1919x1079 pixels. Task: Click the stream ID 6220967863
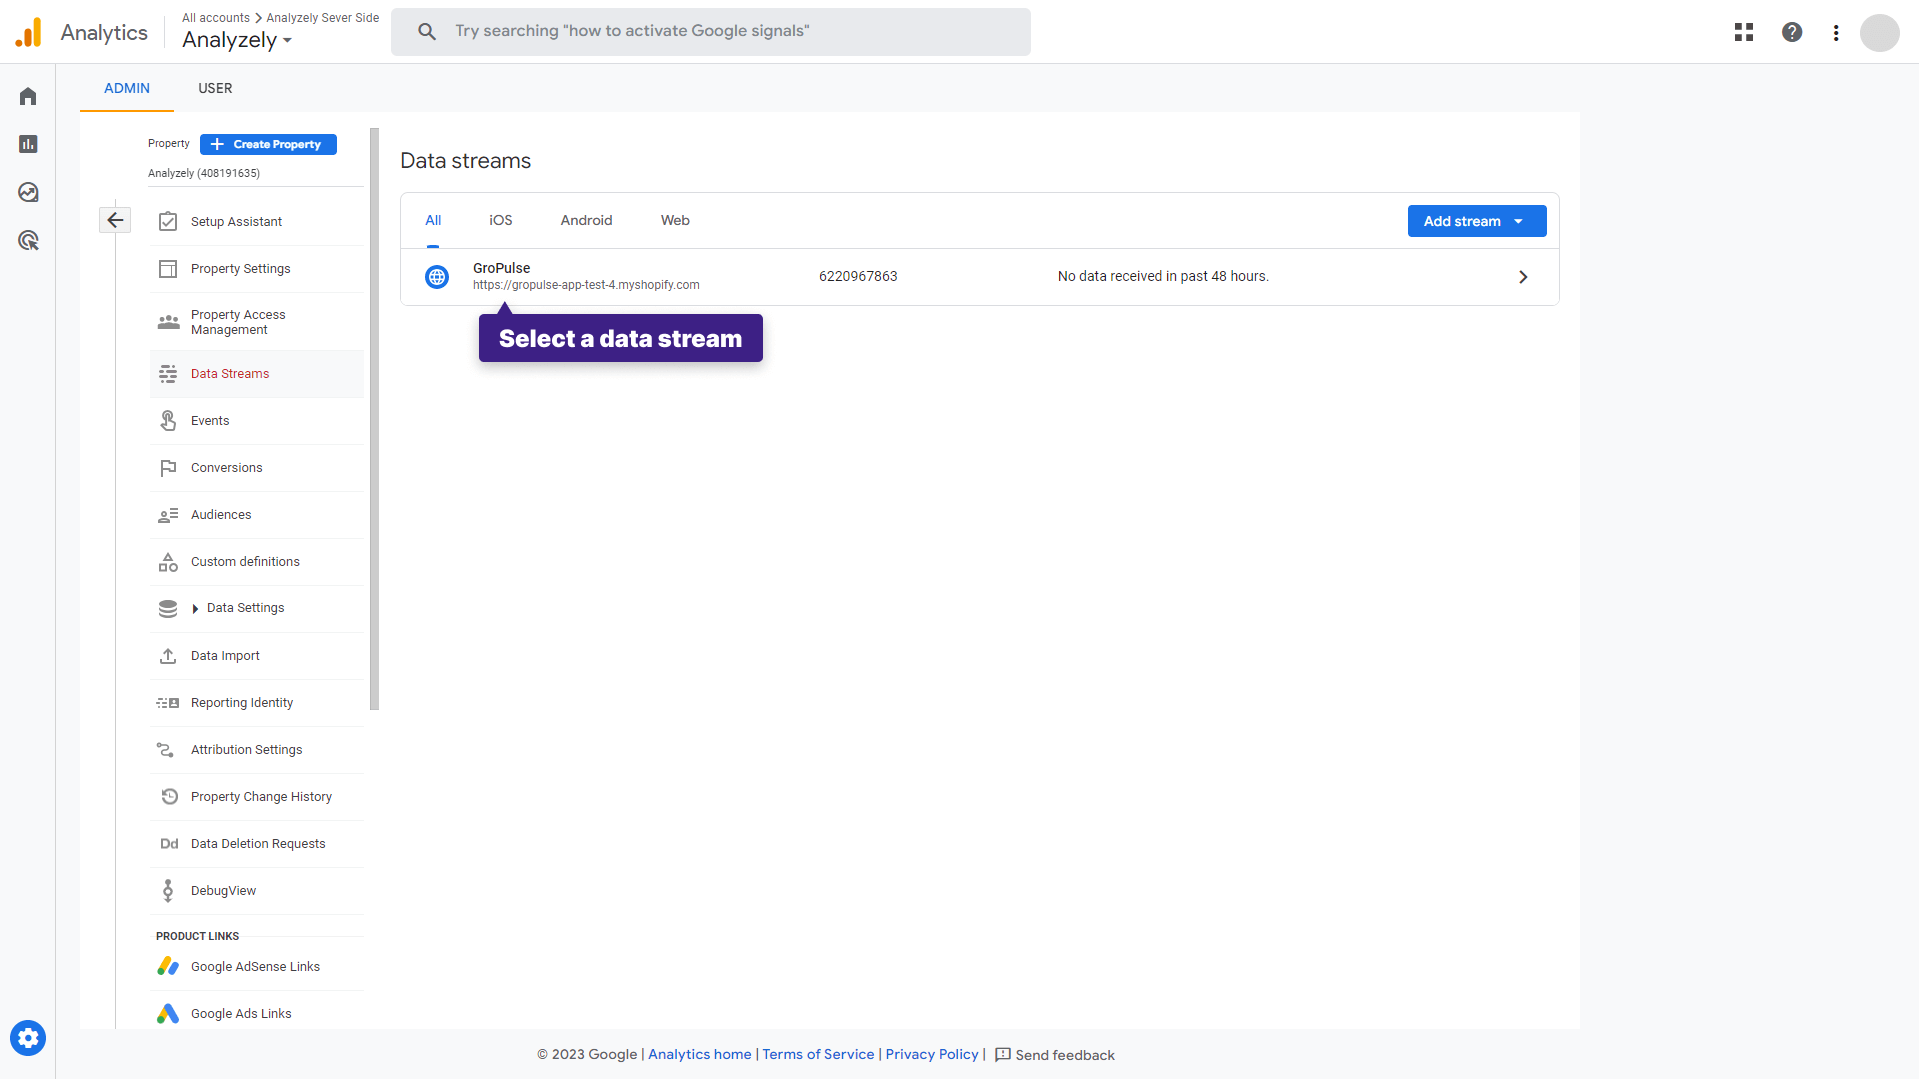(858, 277)
